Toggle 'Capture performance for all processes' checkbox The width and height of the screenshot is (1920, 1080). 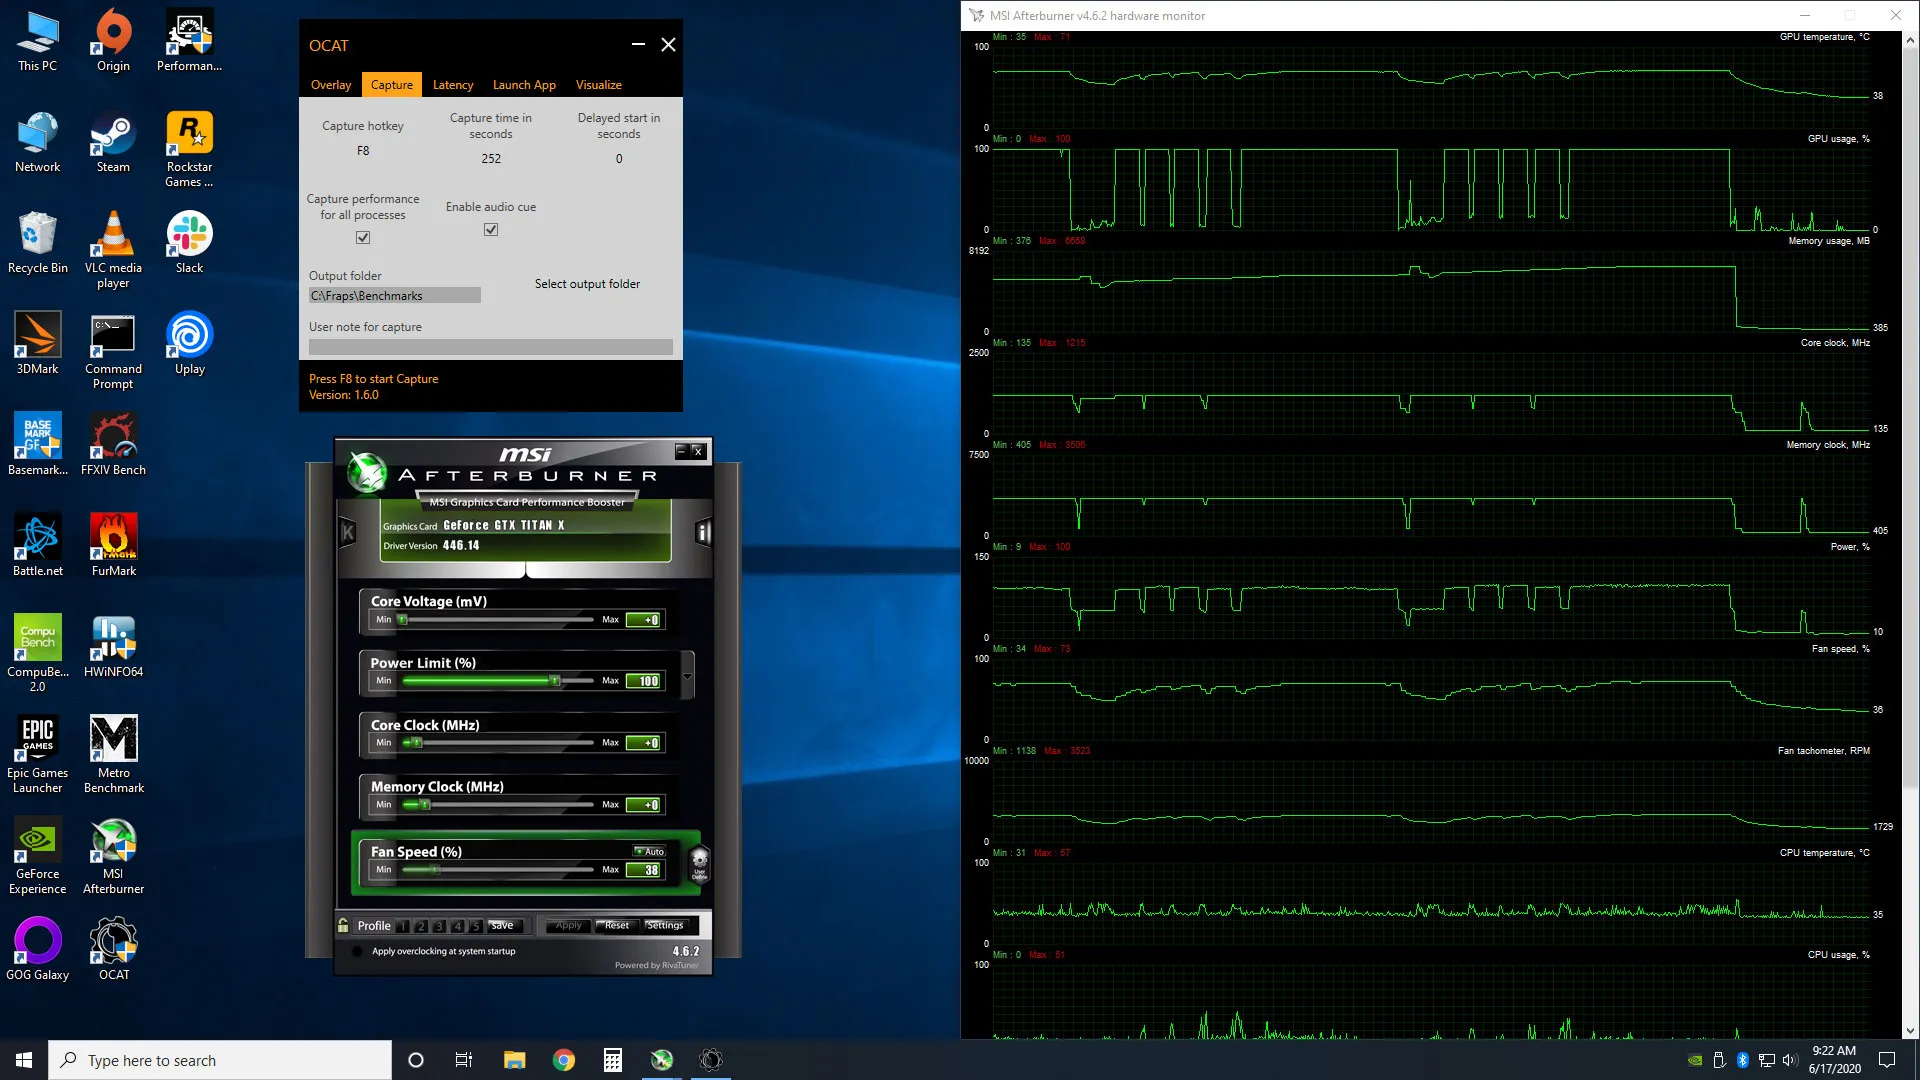point(363,238)
